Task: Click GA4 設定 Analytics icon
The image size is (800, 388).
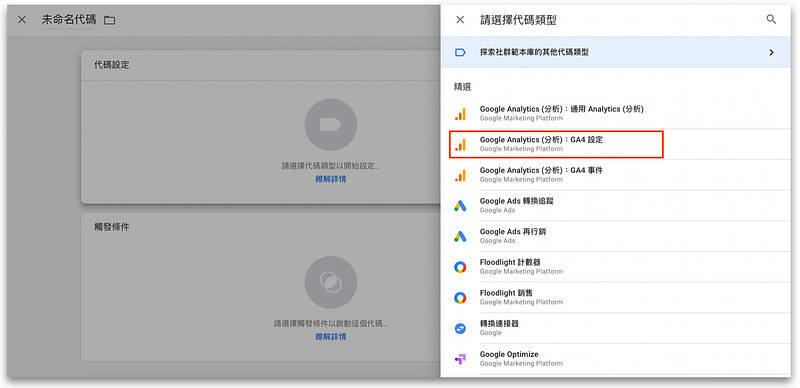Action: pos(460,144)
